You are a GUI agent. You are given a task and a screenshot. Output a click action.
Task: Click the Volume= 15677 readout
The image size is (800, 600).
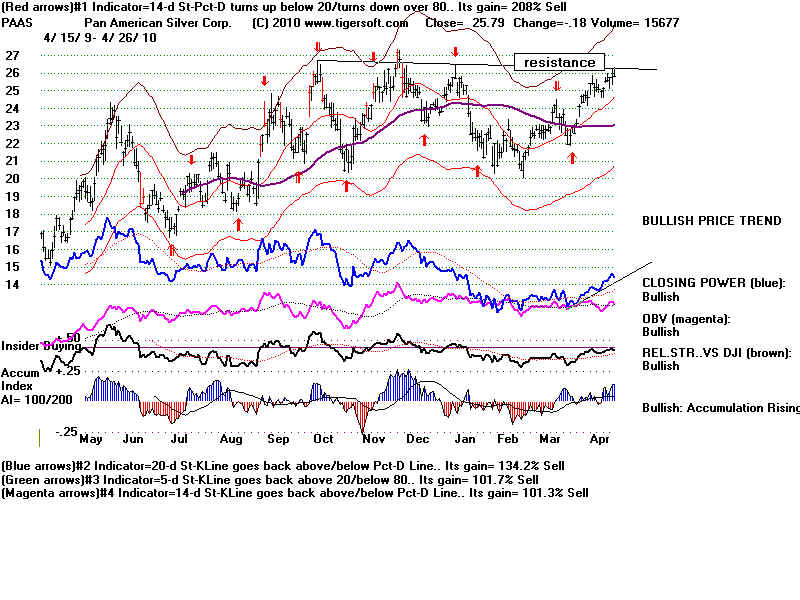click(x=635, y=23)
